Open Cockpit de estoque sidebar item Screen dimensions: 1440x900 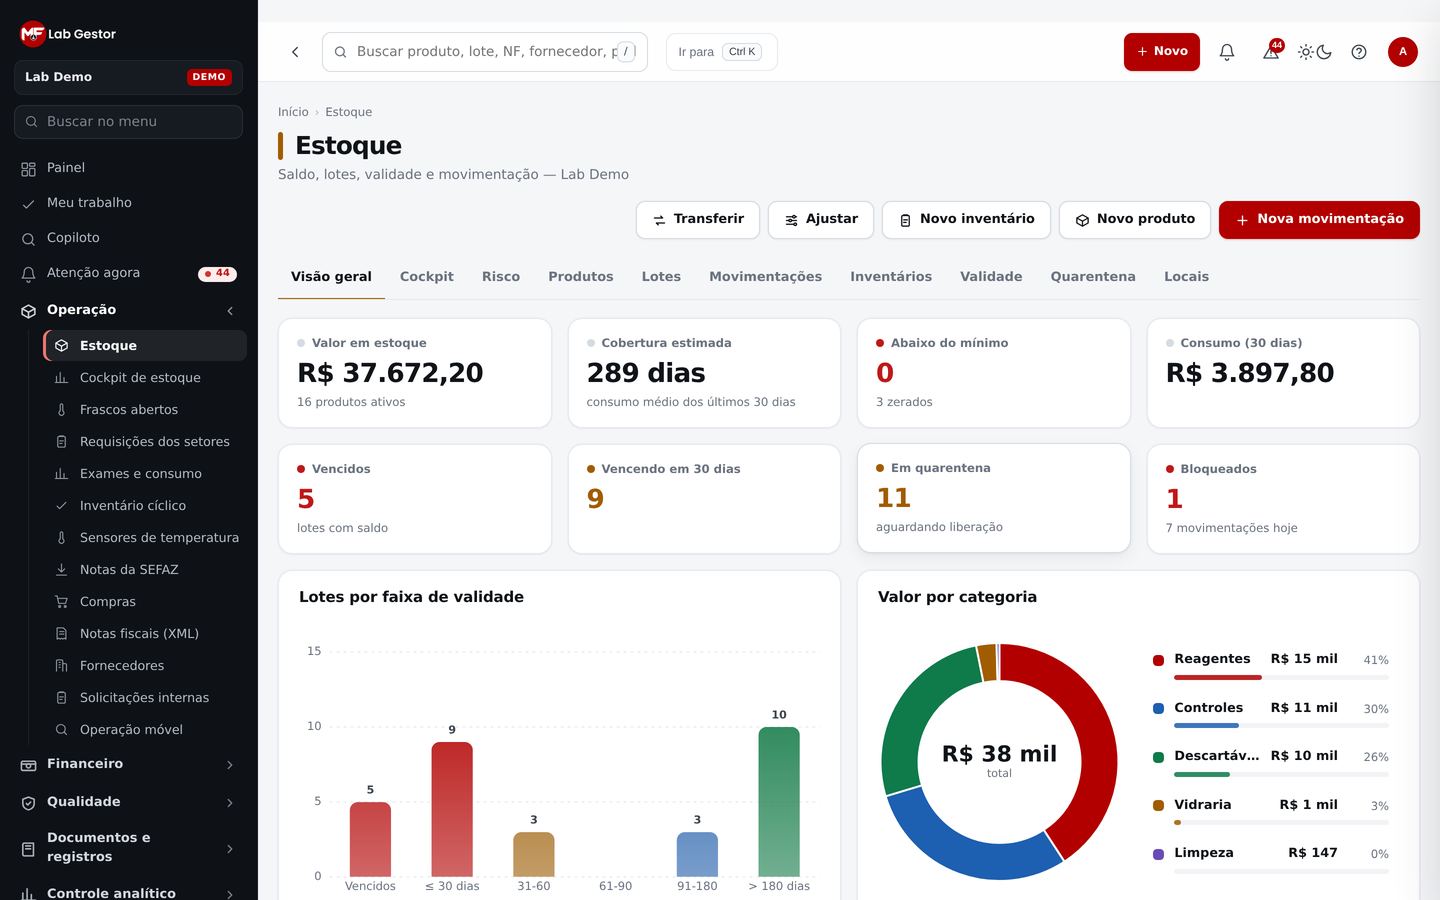[x=145, y=378]
